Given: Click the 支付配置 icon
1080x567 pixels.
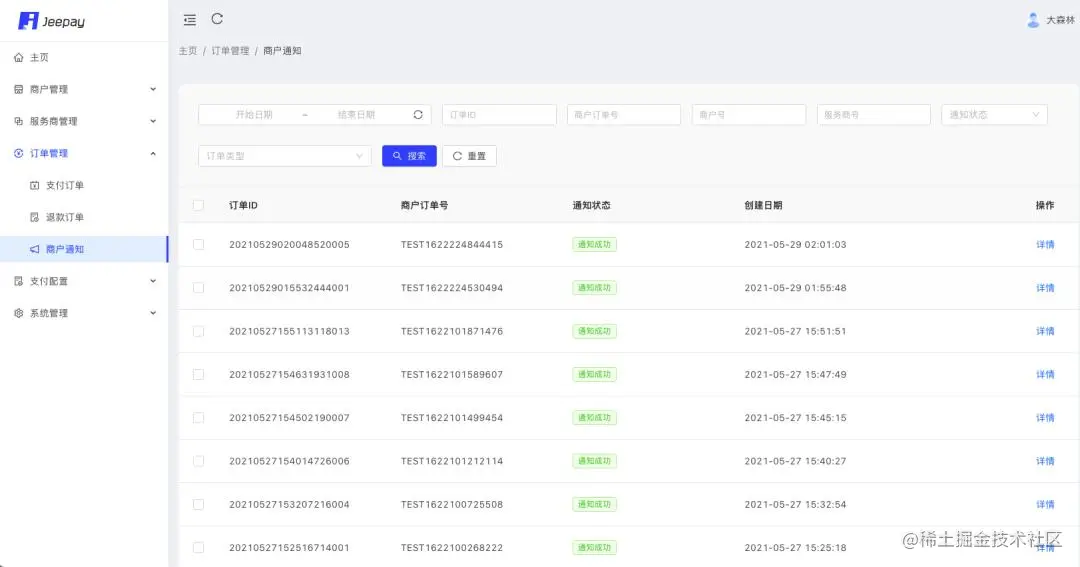Looking at the screenshot, I should coord(19,281).
